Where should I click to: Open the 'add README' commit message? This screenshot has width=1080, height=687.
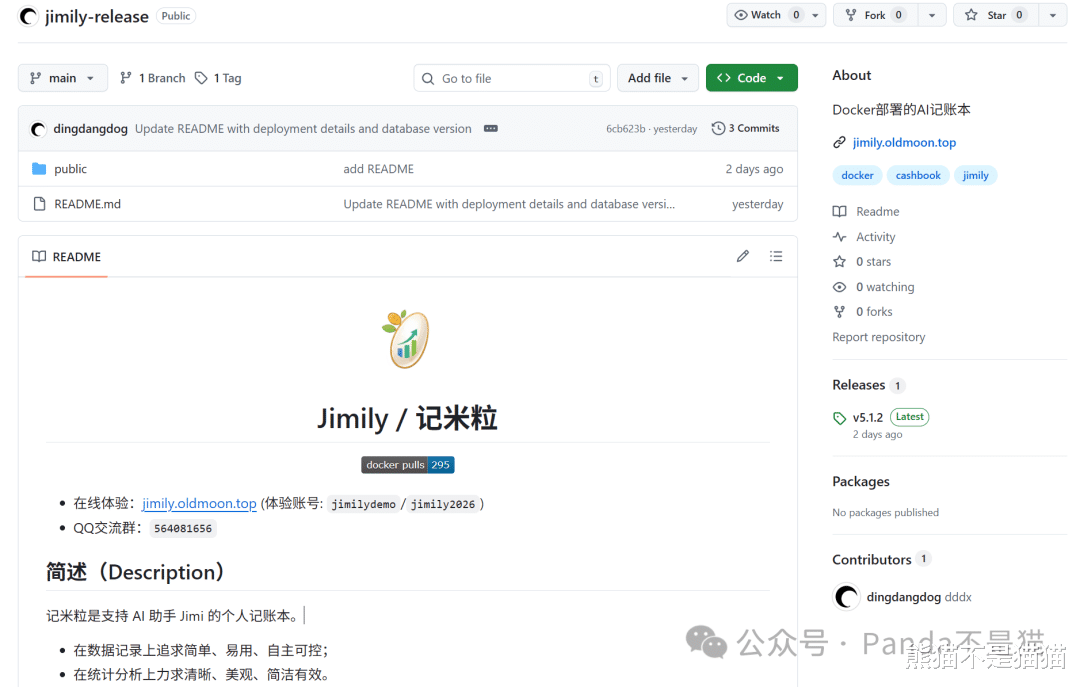pos(378,169)
